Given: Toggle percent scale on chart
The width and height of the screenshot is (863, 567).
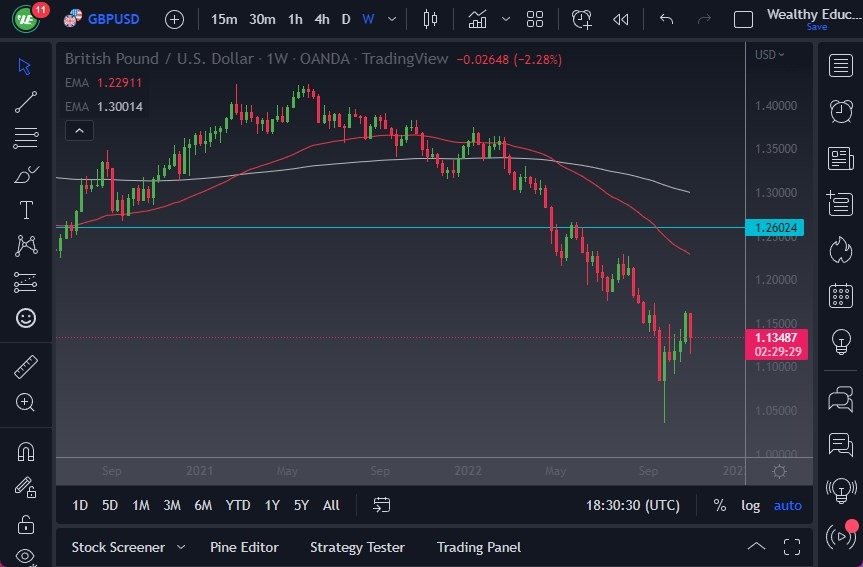Looking at the screenshot, I should click(x=719, y=505).
